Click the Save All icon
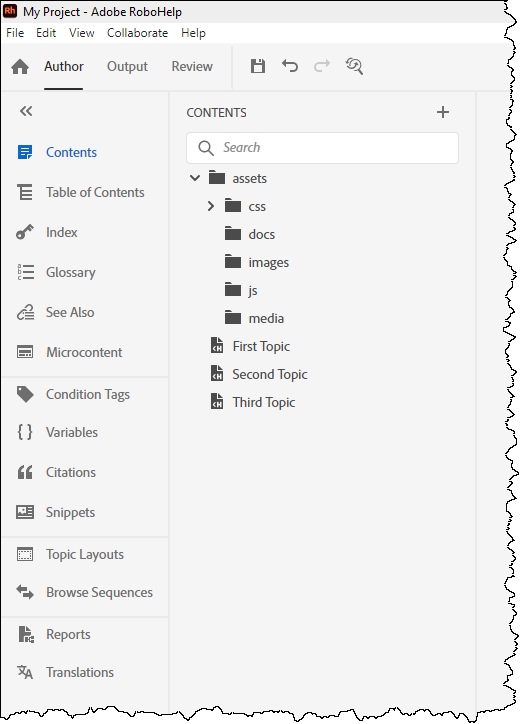This screenshot has height=724, width=521. (x=258, y=66)
